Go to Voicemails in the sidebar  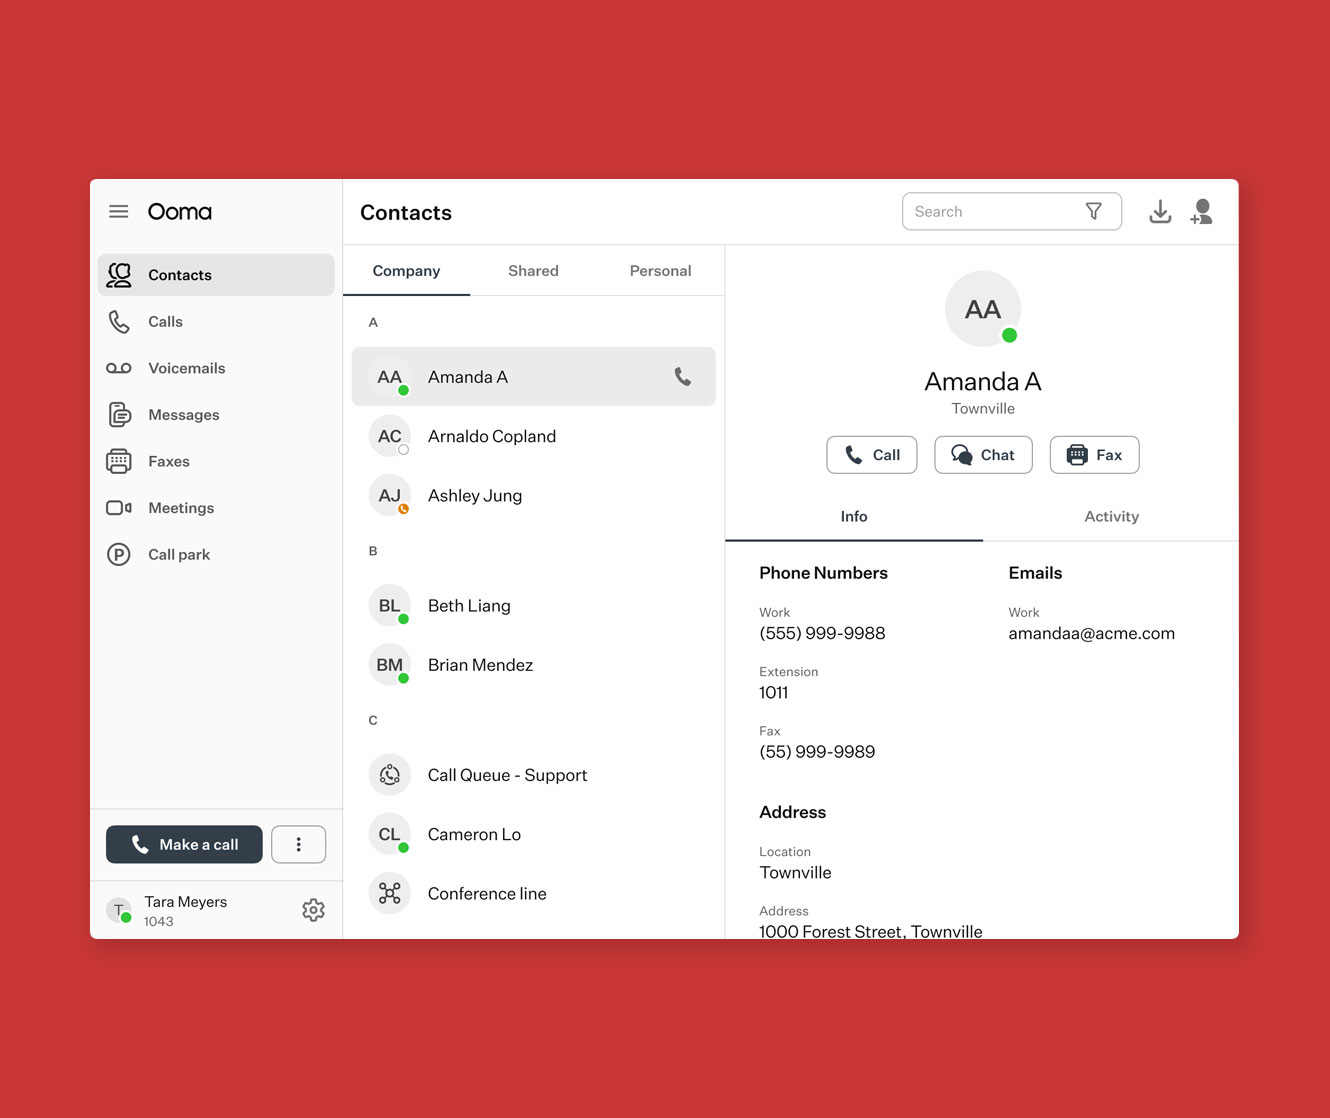click(186, 368)
